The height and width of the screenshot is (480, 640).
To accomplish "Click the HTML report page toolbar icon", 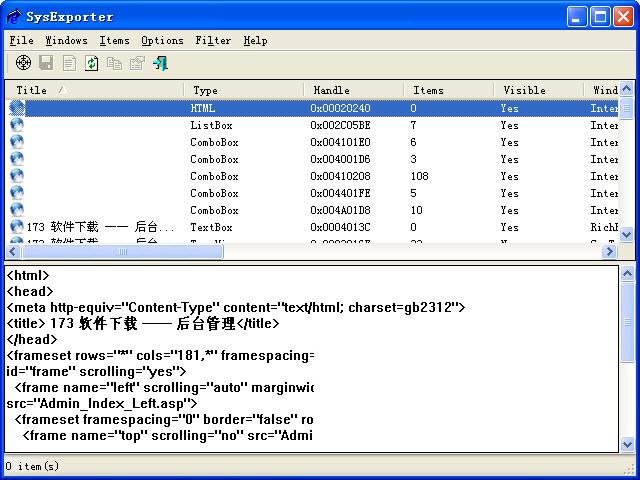I will [x=69, y=63].
